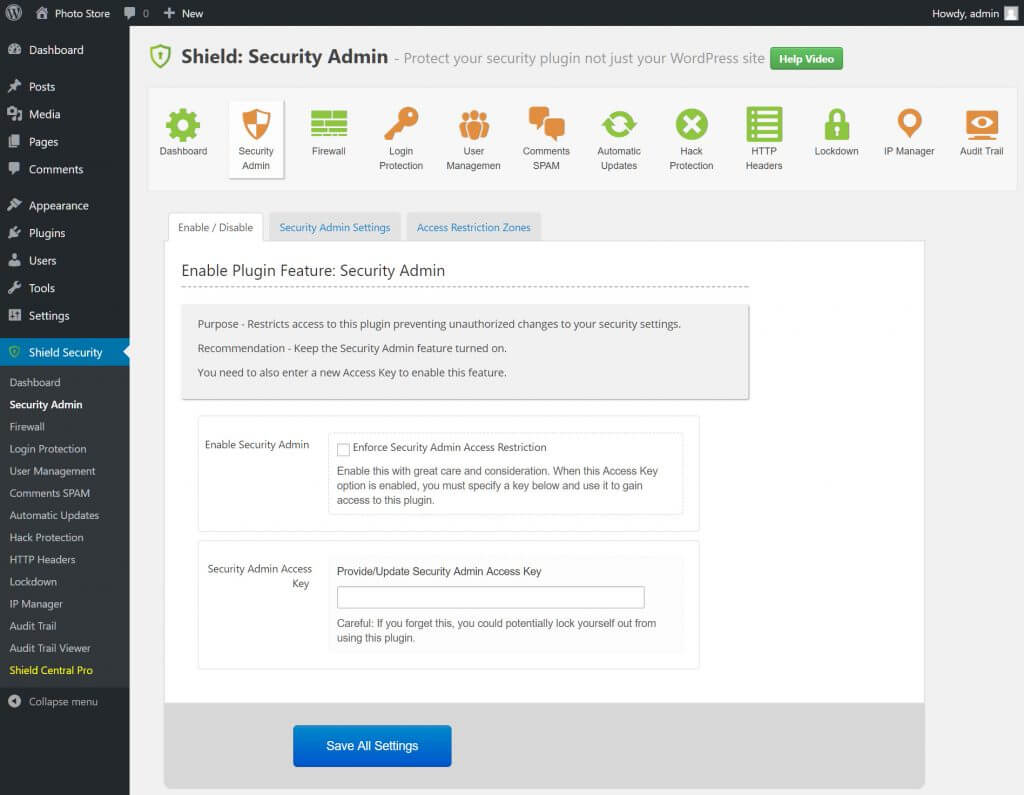Open HTTP Headers submenu link
Image resolution: width=1024 pixels, height=795 pixels.
[x=42, y=560]
